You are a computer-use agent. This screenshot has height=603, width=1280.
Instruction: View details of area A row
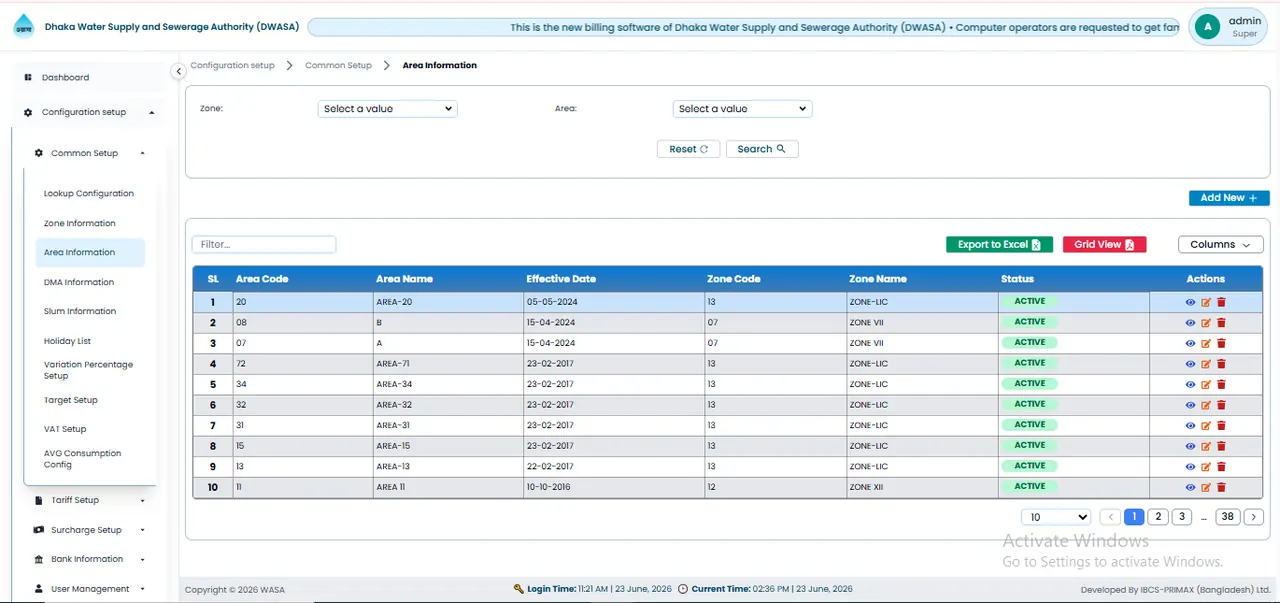[1190, 343]
